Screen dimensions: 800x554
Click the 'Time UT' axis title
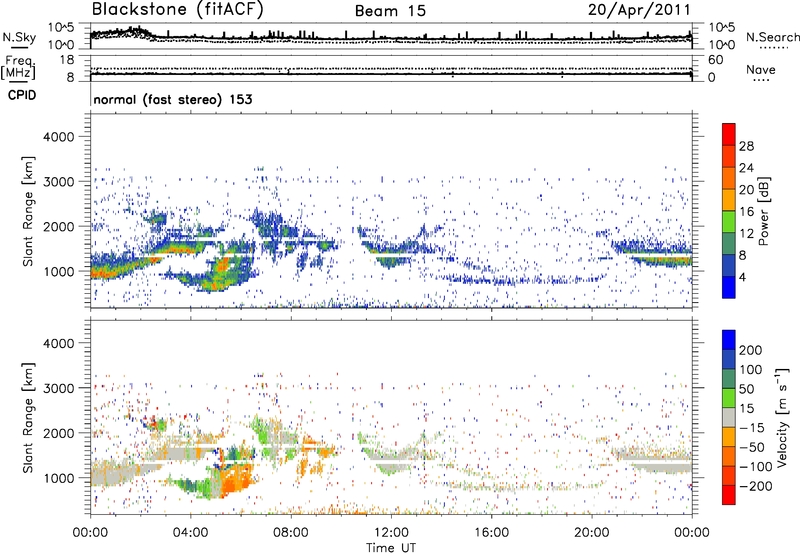pos(391,548)
